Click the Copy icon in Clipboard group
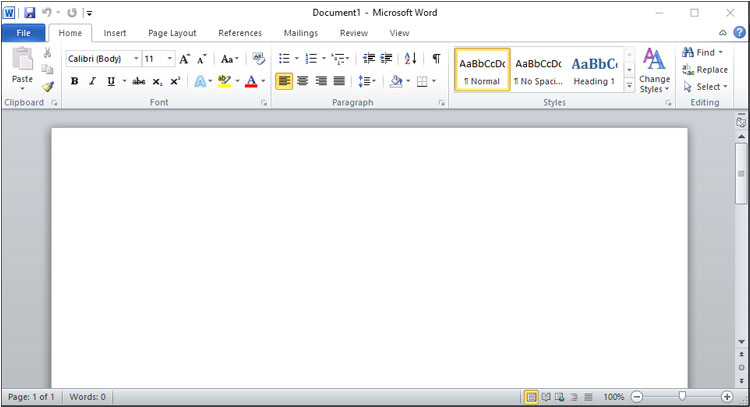 [x=47, y=69]
